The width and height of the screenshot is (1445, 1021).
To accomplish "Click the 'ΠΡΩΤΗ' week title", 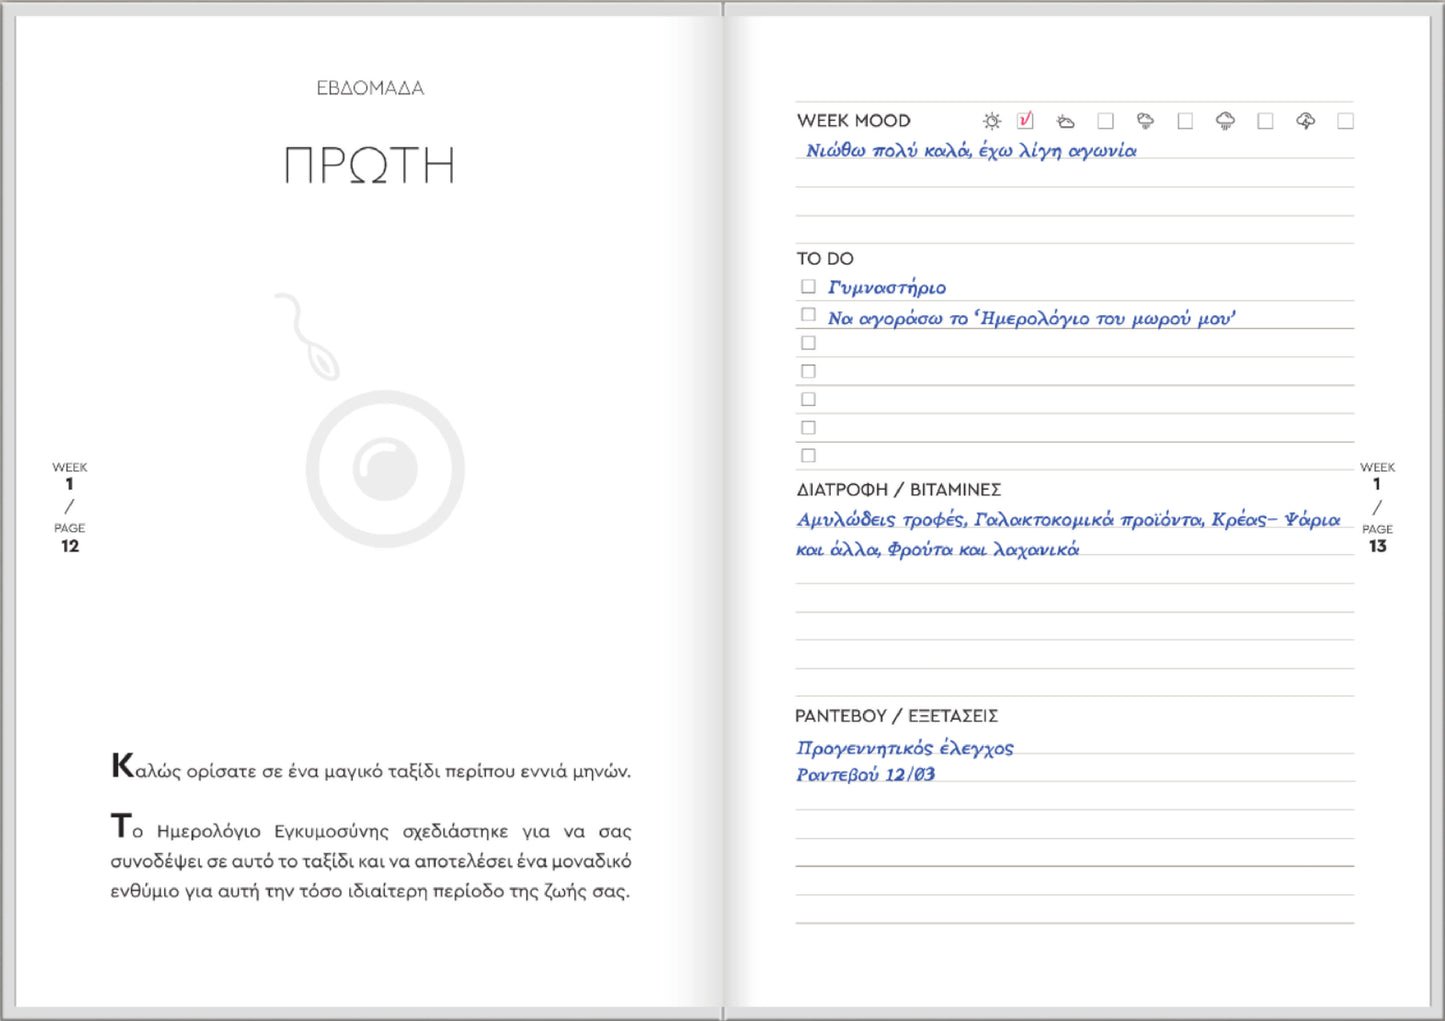I will (x=370, y=166).
